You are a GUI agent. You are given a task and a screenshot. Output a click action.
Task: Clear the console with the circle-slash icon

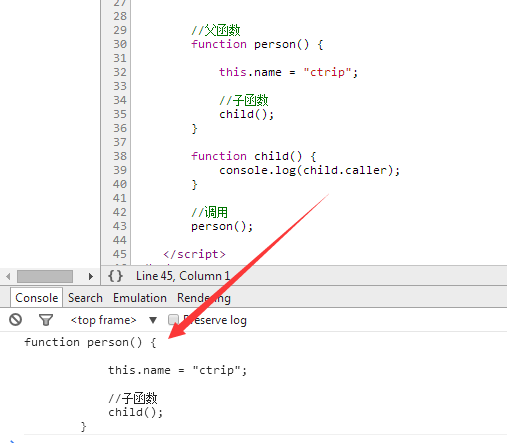[x=15, y=320]
